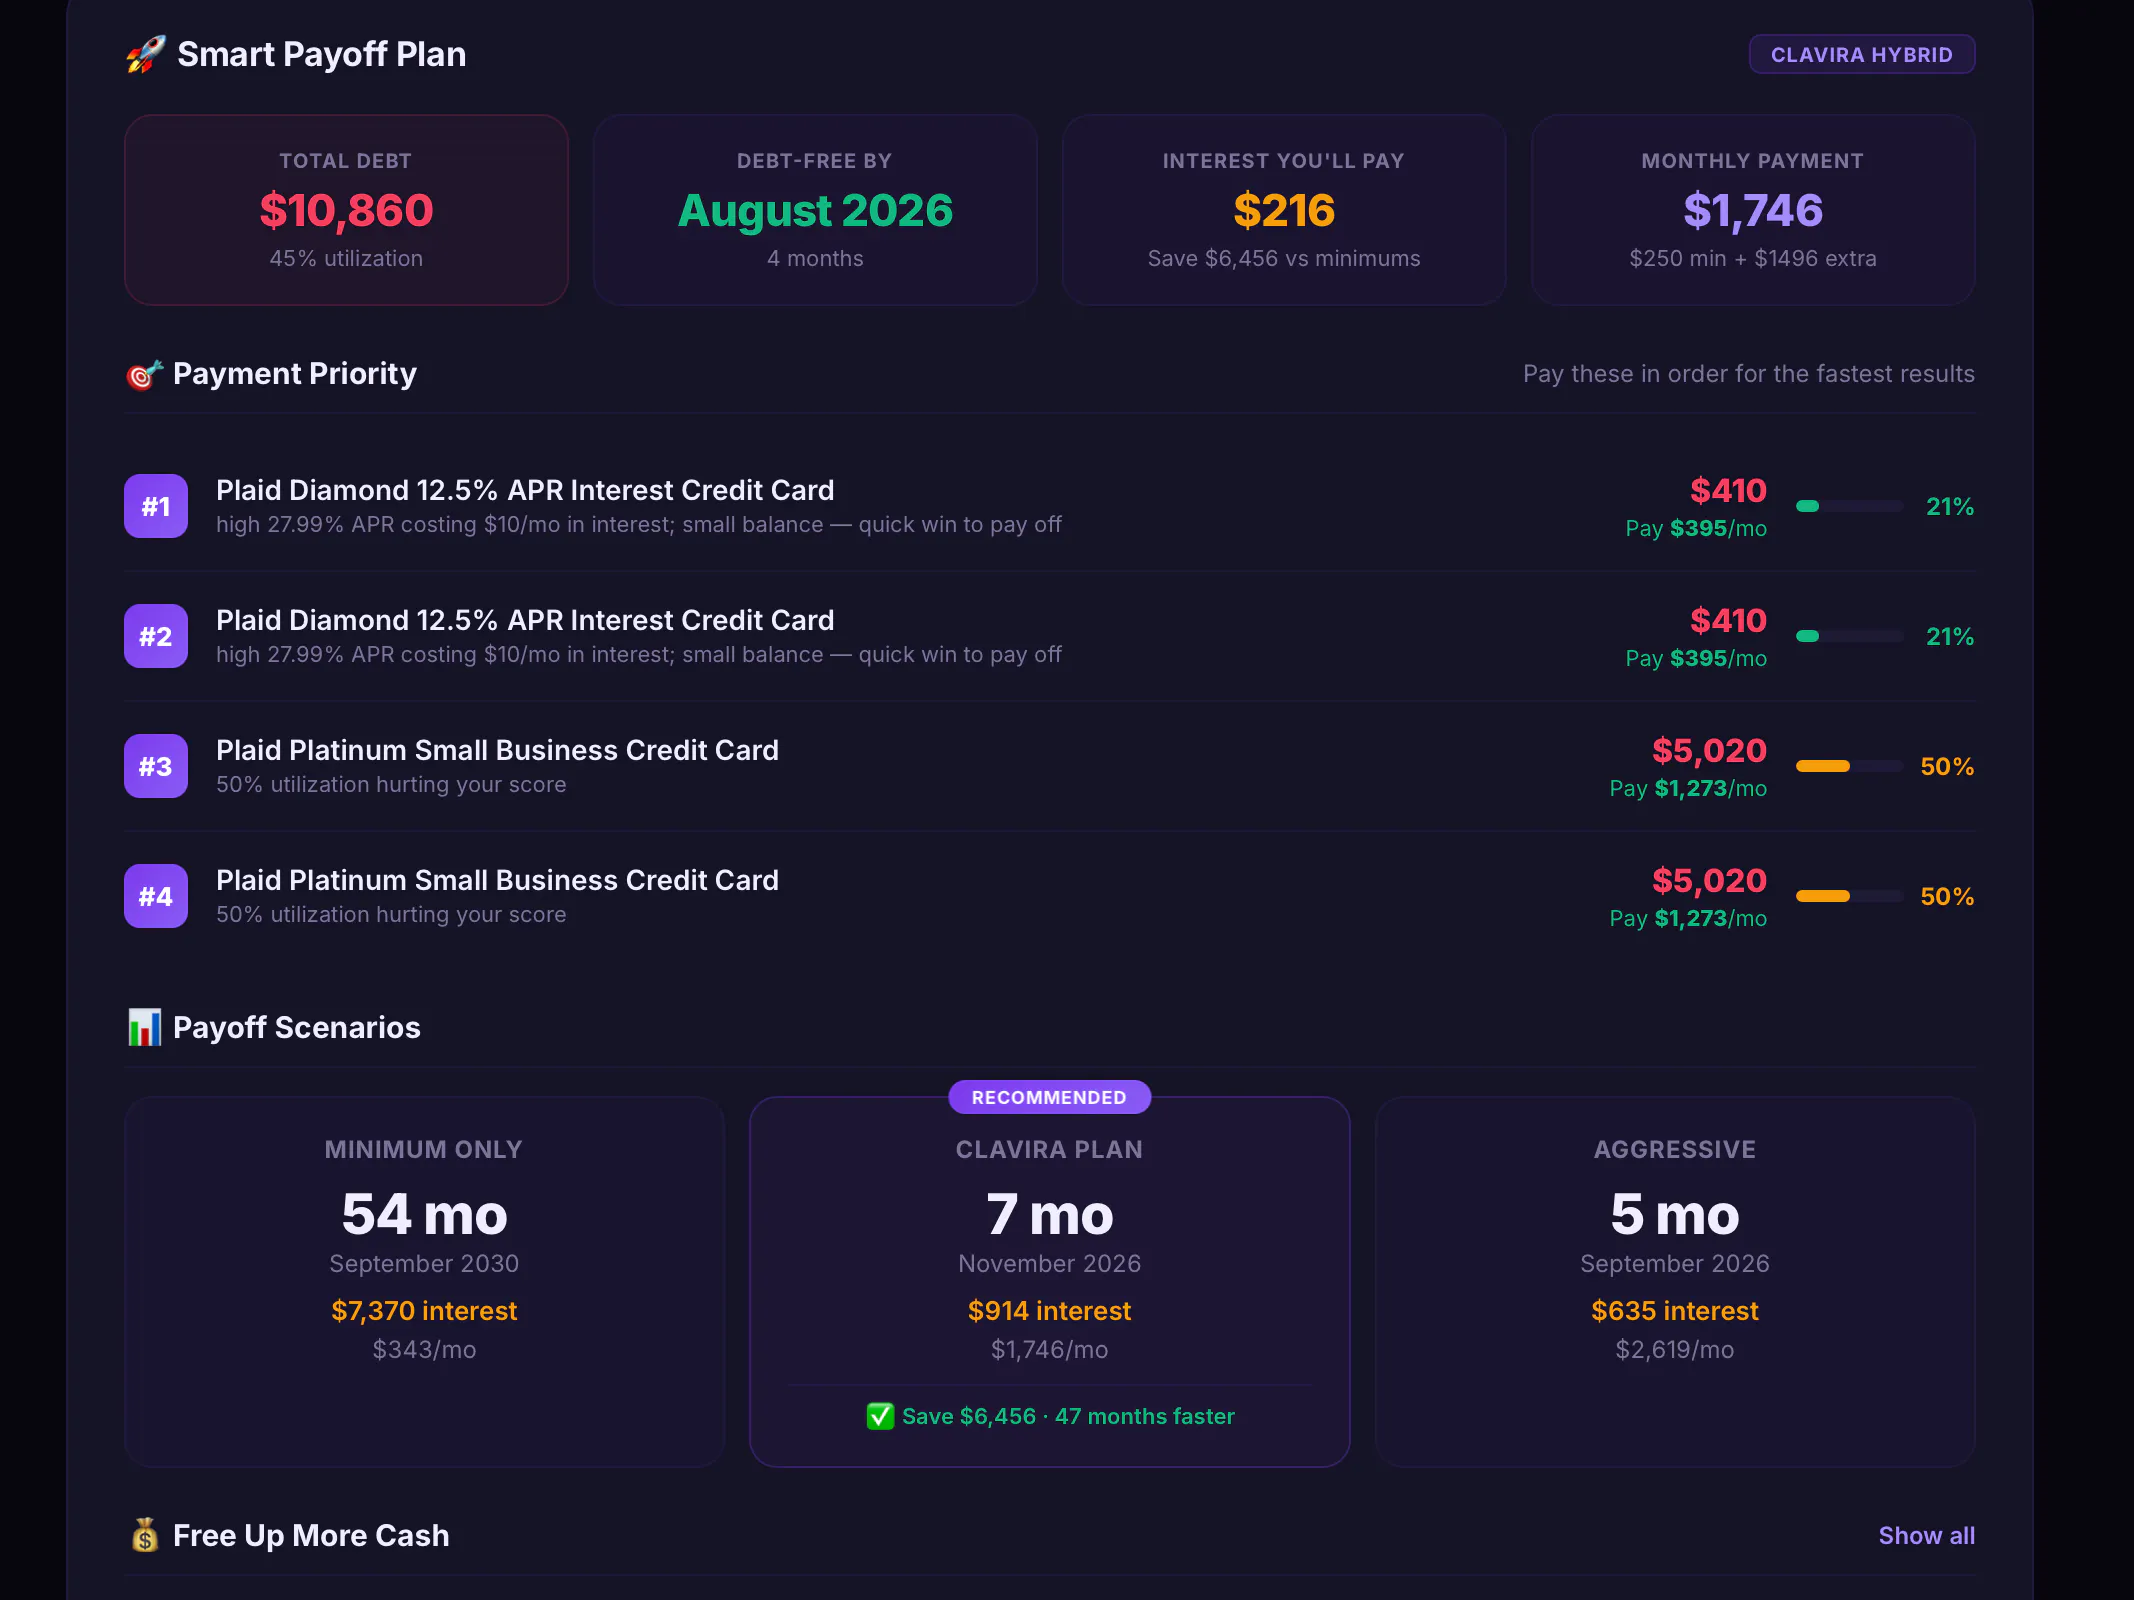The height and width of the screenshot is (1600, 2134).
Task: Select the #3 priority badge
Action: pos(156,766)
